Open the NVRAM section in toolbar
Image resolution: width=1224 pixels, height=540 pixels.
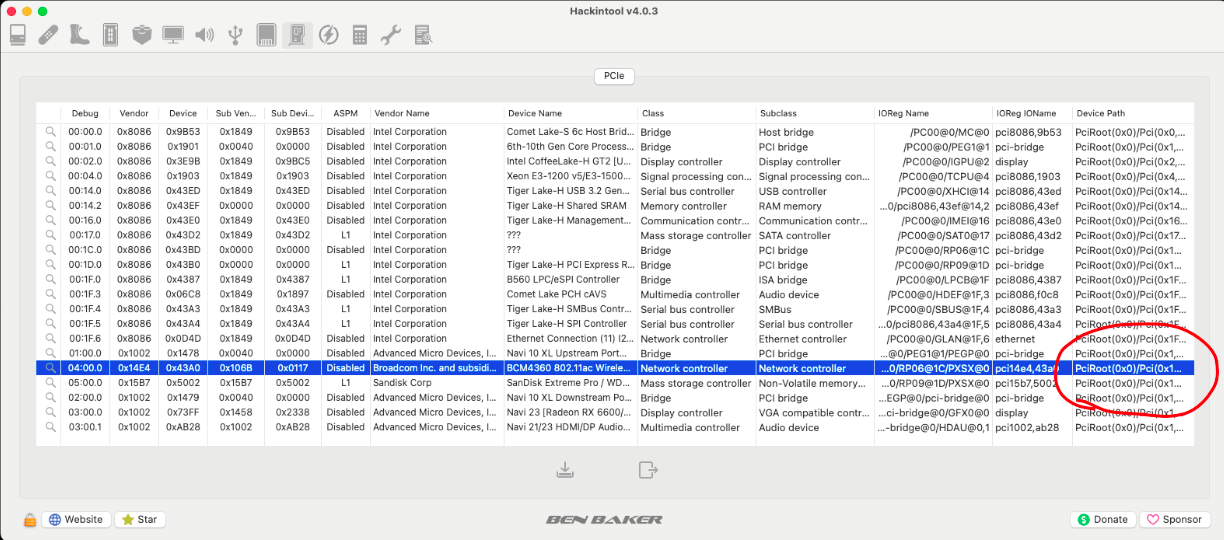click(x=110, y=35)
